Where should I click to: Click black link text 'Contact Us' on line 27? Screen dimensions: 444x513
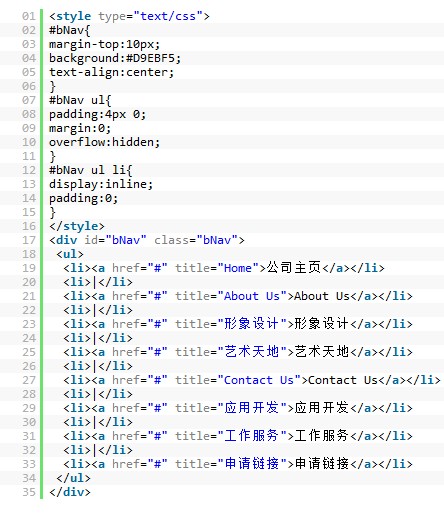343,380
